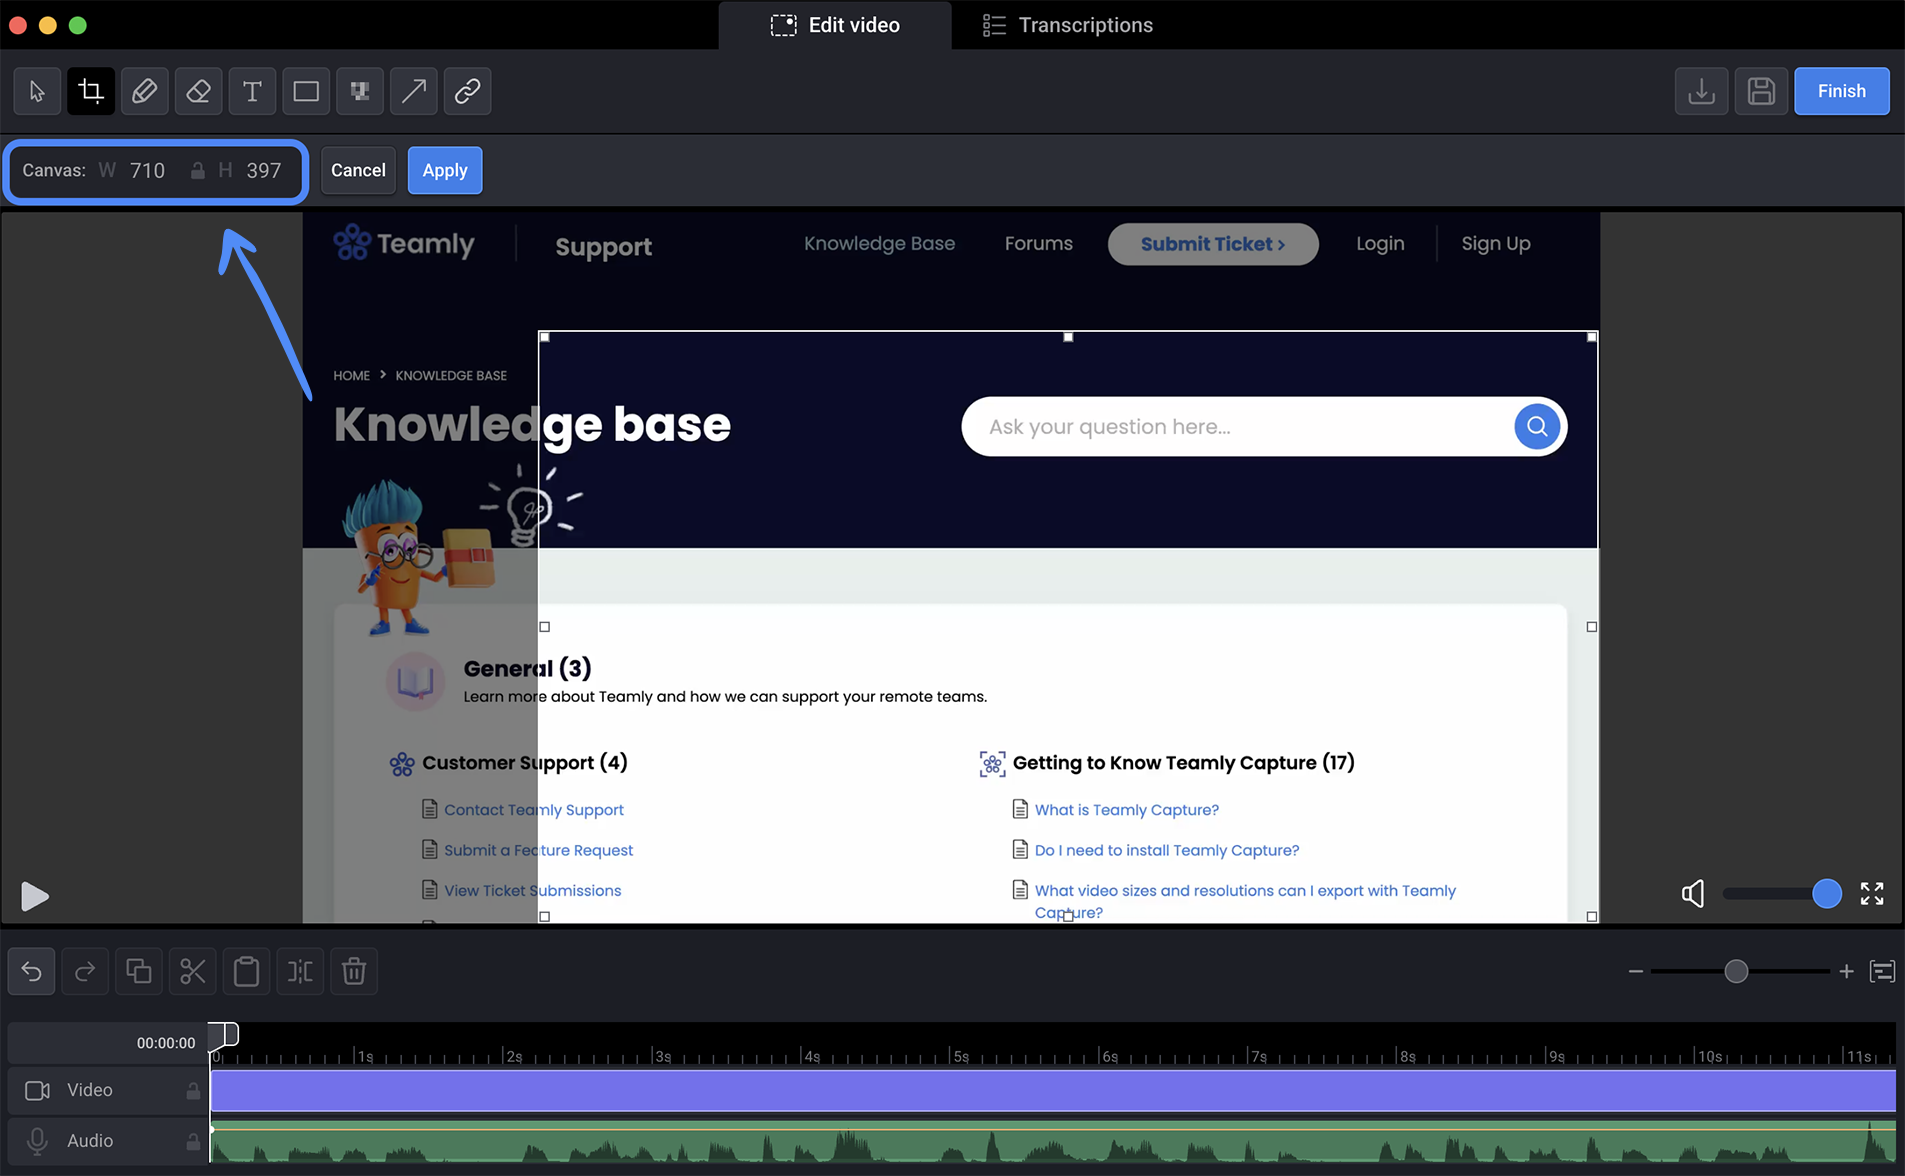The image size is (1905, 1176).
Task: Click Submit a Feature Request link
Action: pos(538,850)
